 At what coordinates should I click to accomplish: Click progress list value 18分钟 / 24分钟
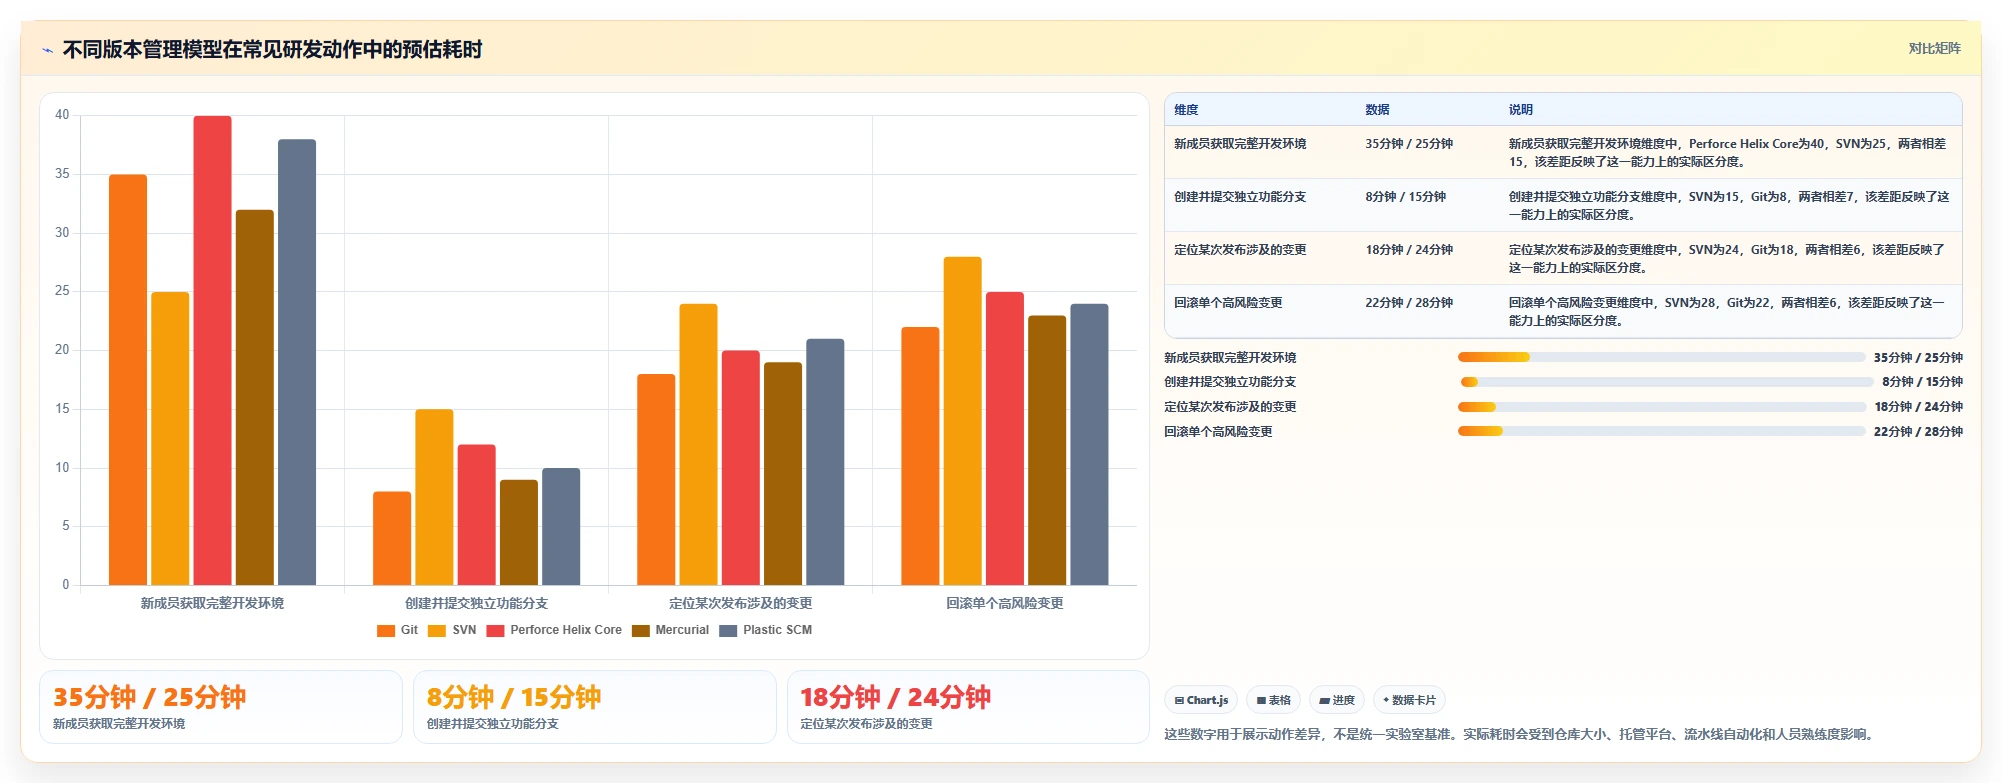1918,407
